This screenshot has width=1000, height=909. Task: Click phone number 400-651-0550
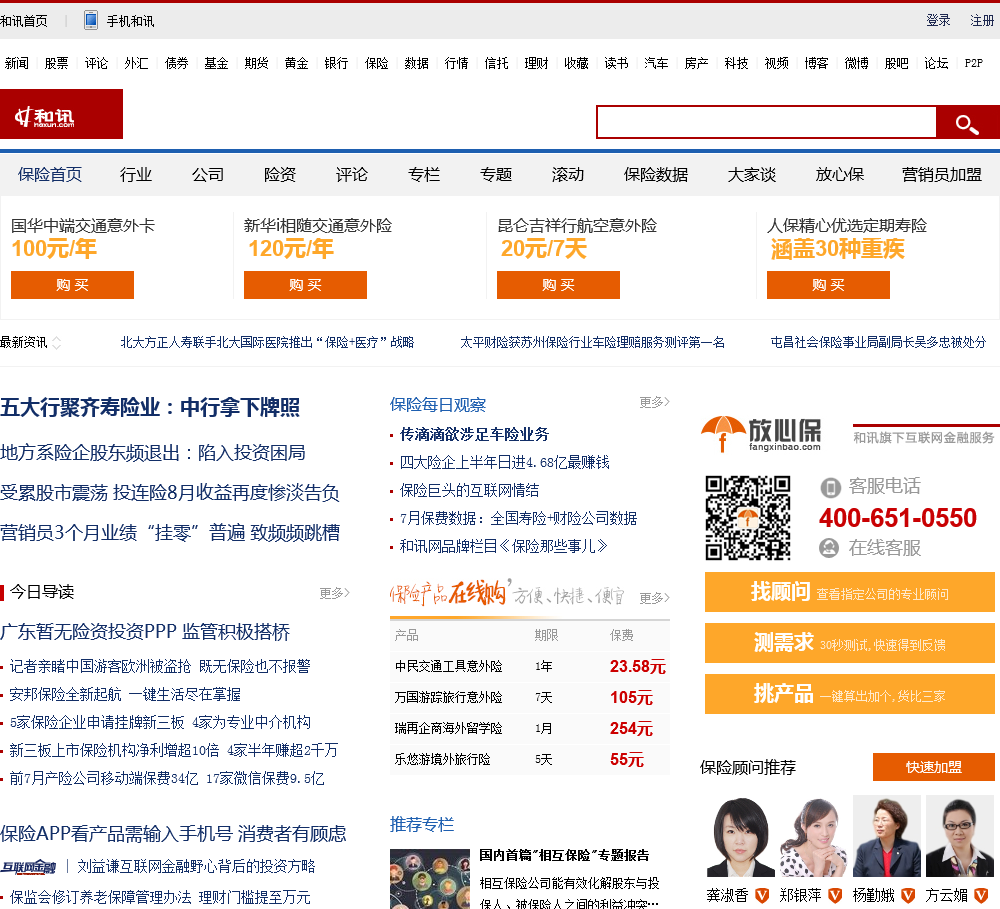[897, 518]
